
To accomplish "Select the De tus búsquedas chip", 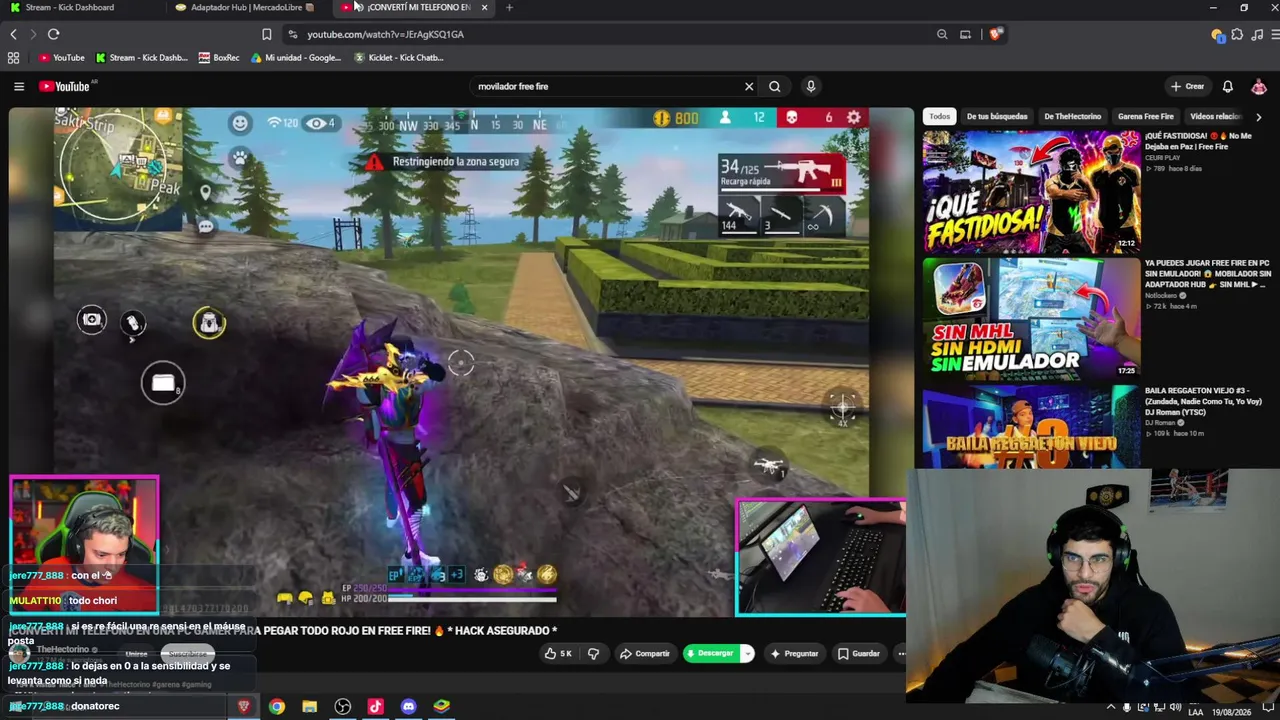I will click(x=997, y=116).
